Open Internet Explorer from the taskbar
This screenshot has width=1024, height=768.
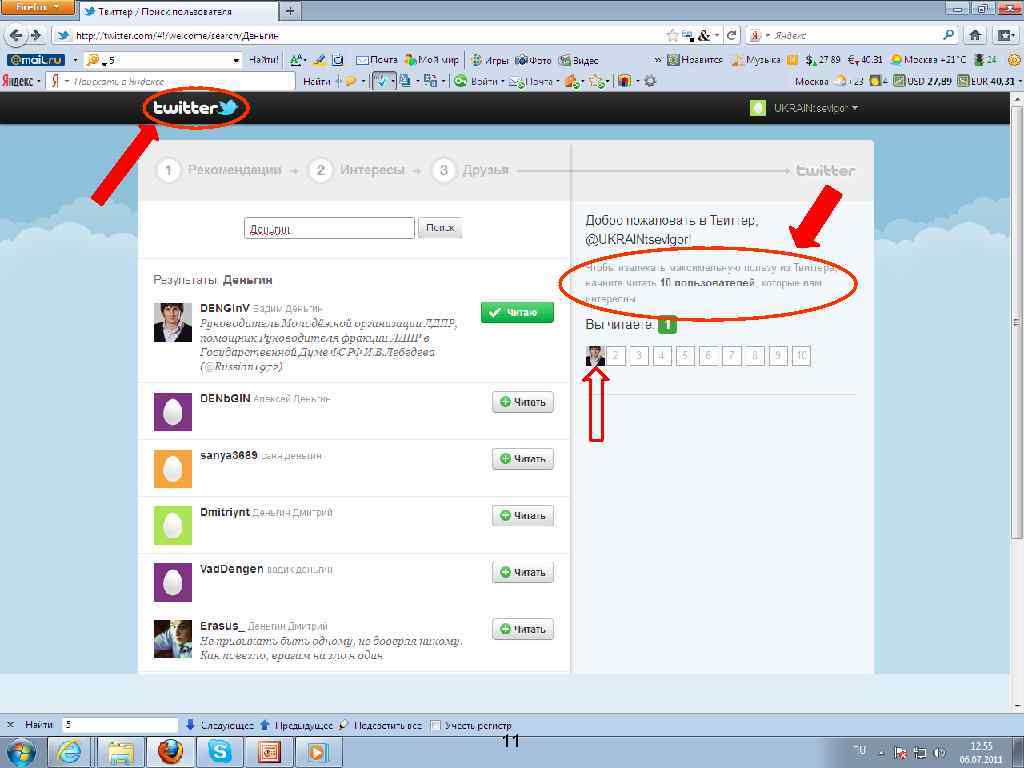[69, 752]
